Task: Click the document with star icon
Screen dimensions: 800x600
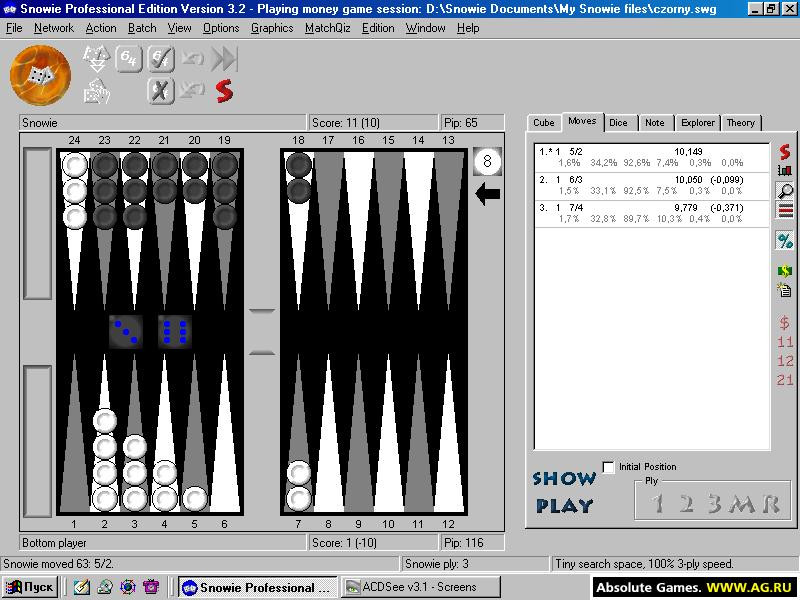Action: (785, 291)
